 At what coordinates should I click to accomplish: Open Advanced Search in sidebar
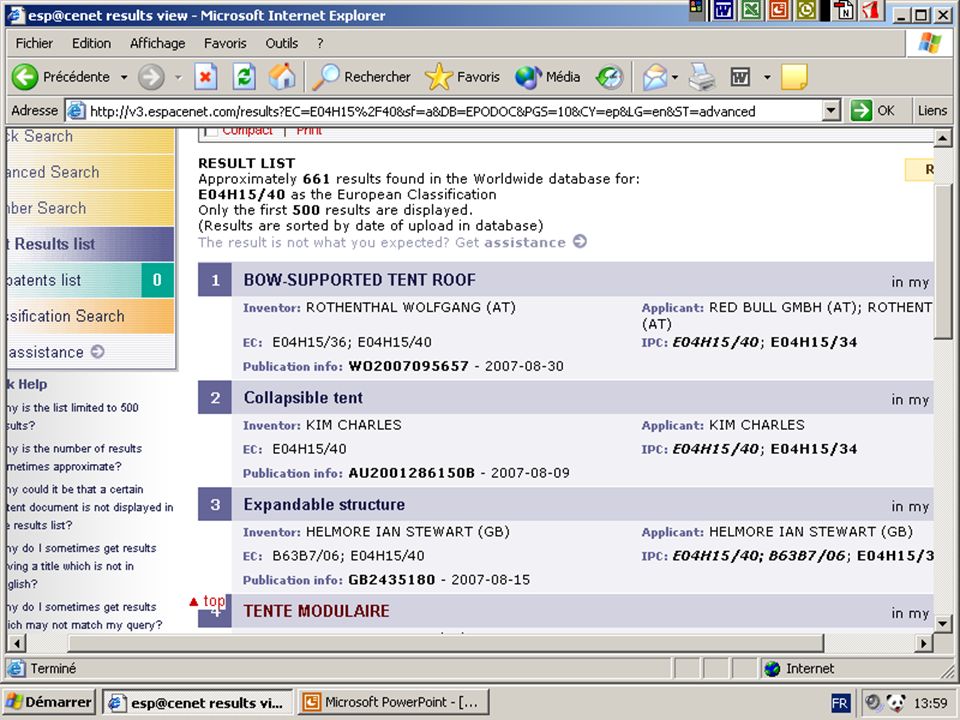click(91, 173)
